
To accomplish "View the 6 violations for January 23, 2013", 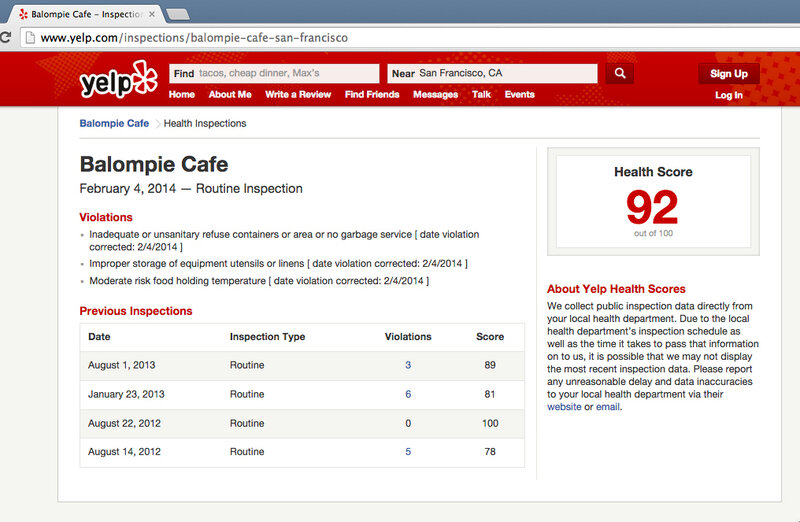I will 408,394.
